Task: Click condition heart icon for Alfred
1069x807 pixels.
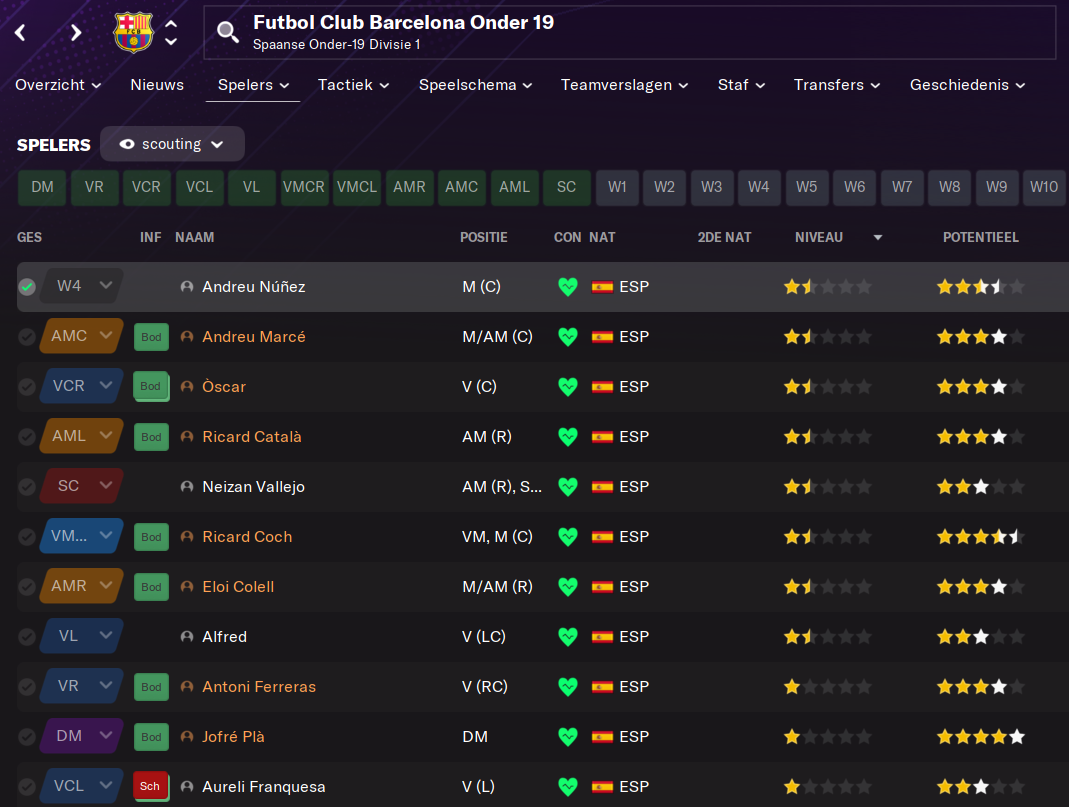Action: 568,637
